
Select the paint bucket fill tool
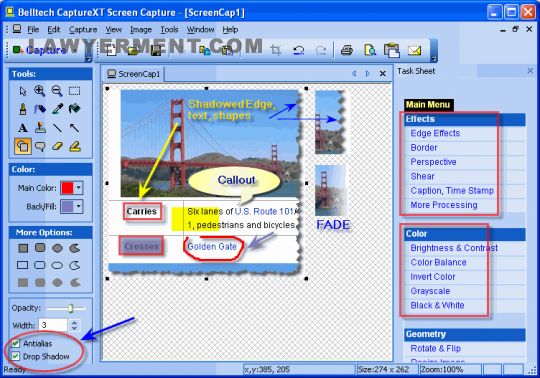74,109
